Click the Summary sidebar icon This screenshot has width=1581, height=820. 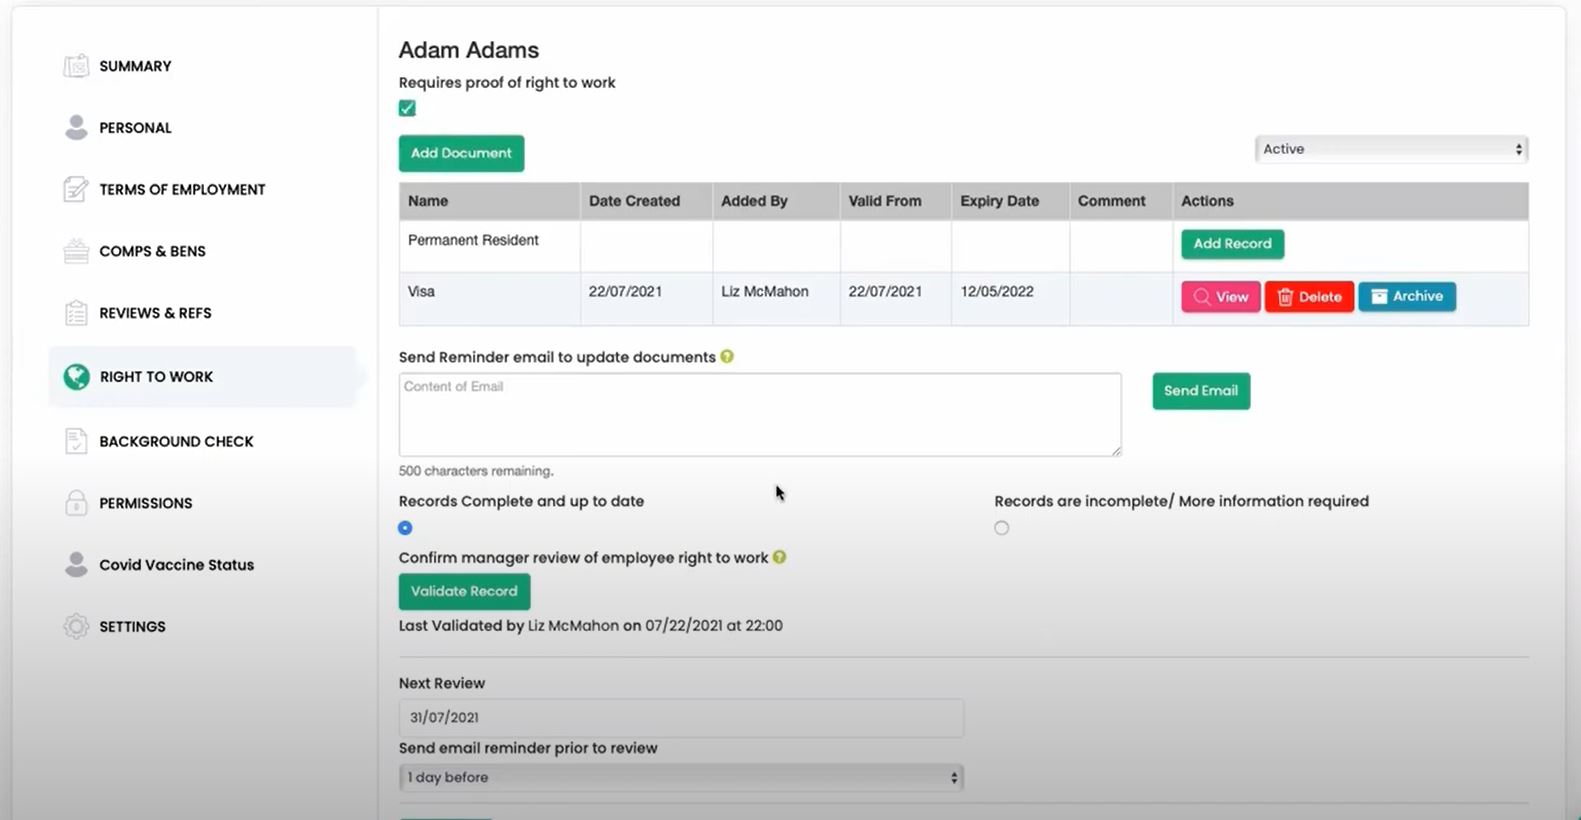coord(76,66)
